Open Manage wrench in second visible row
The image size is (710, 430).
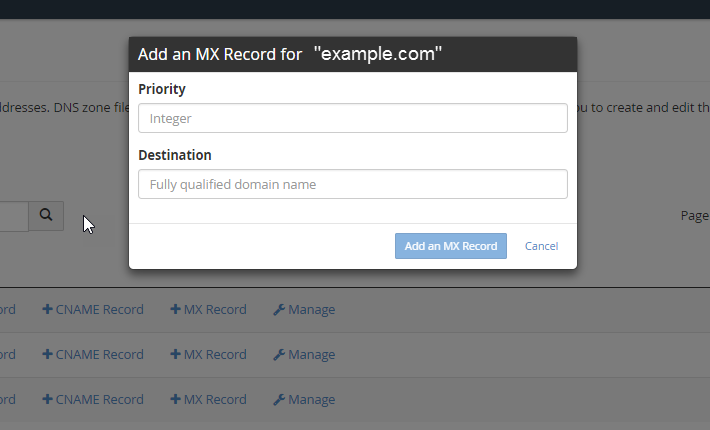304,355
